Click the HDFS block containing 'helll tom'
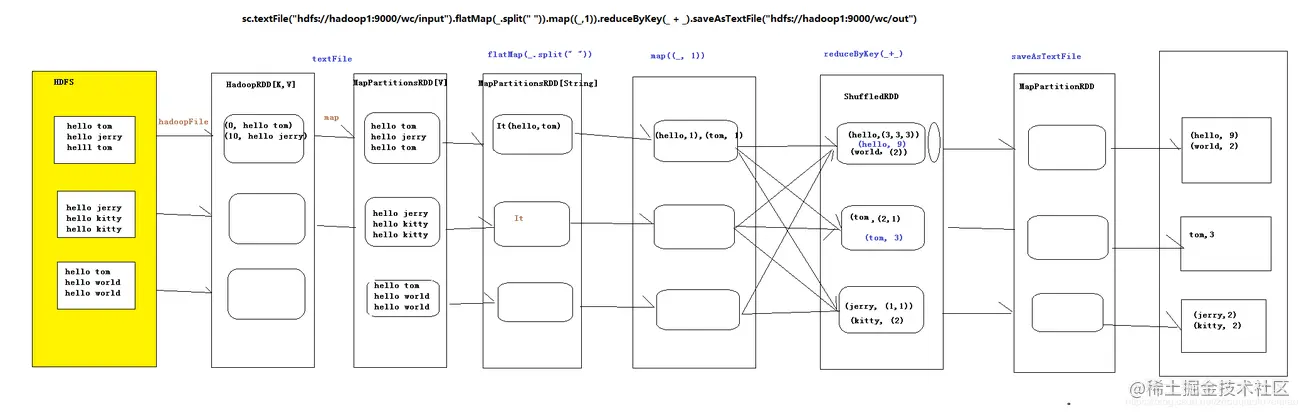This screenshot has height=413, width=1304. click(95, 138)
